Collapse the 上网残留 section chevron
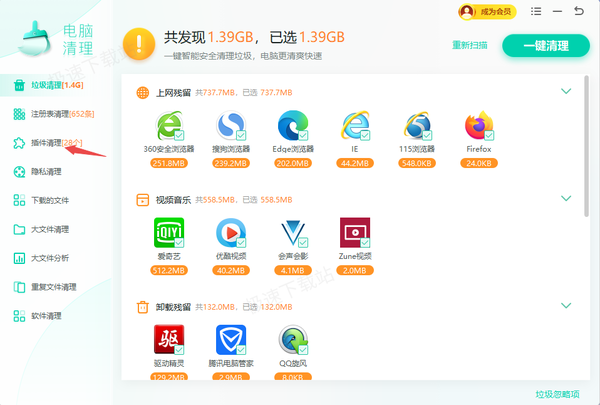The width and height of the screenshot is (600, 405). 566,91
